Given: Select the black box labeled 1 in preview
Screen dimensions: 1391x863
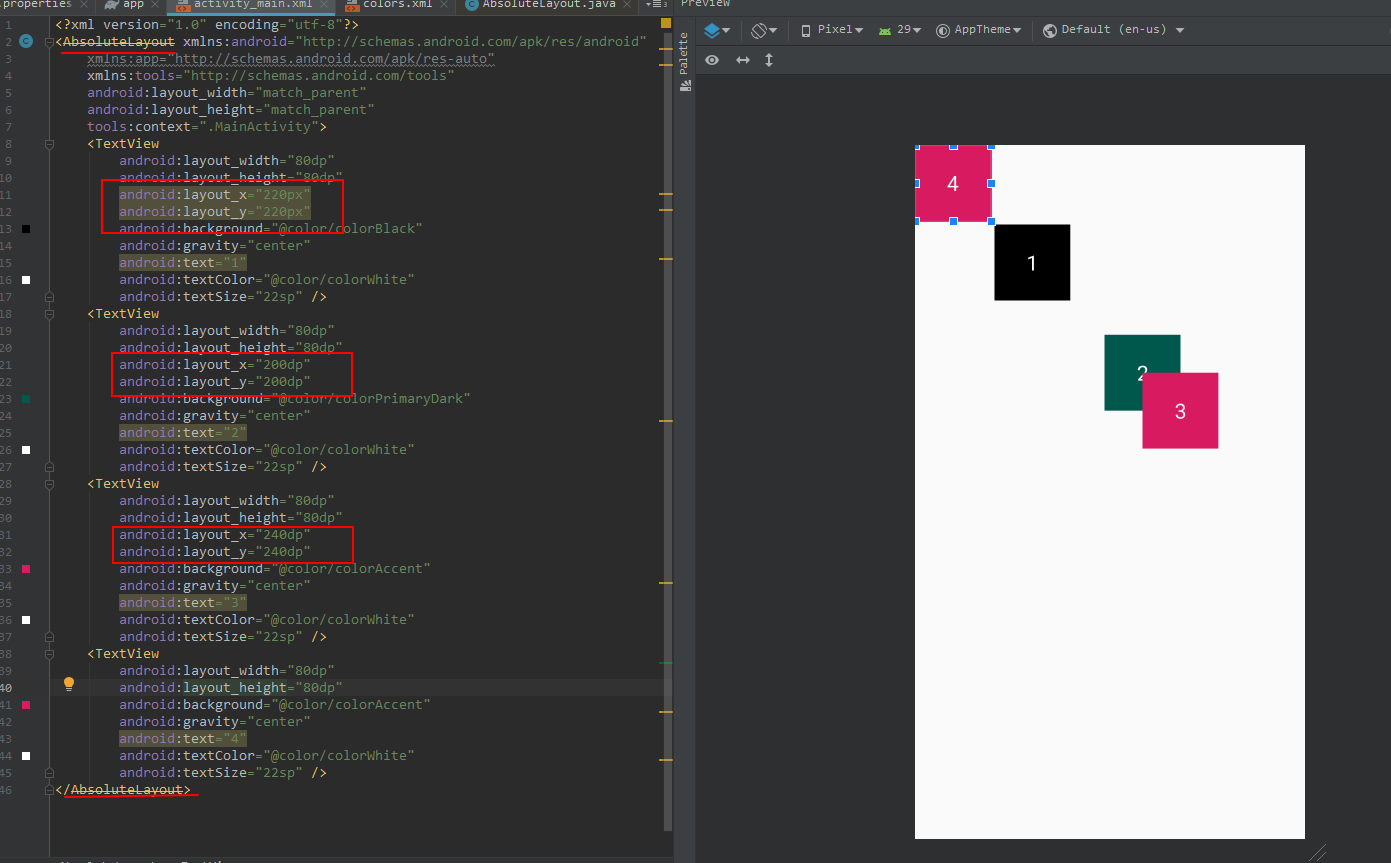Looking at the screenshot, I should [x=1032, y=262].
